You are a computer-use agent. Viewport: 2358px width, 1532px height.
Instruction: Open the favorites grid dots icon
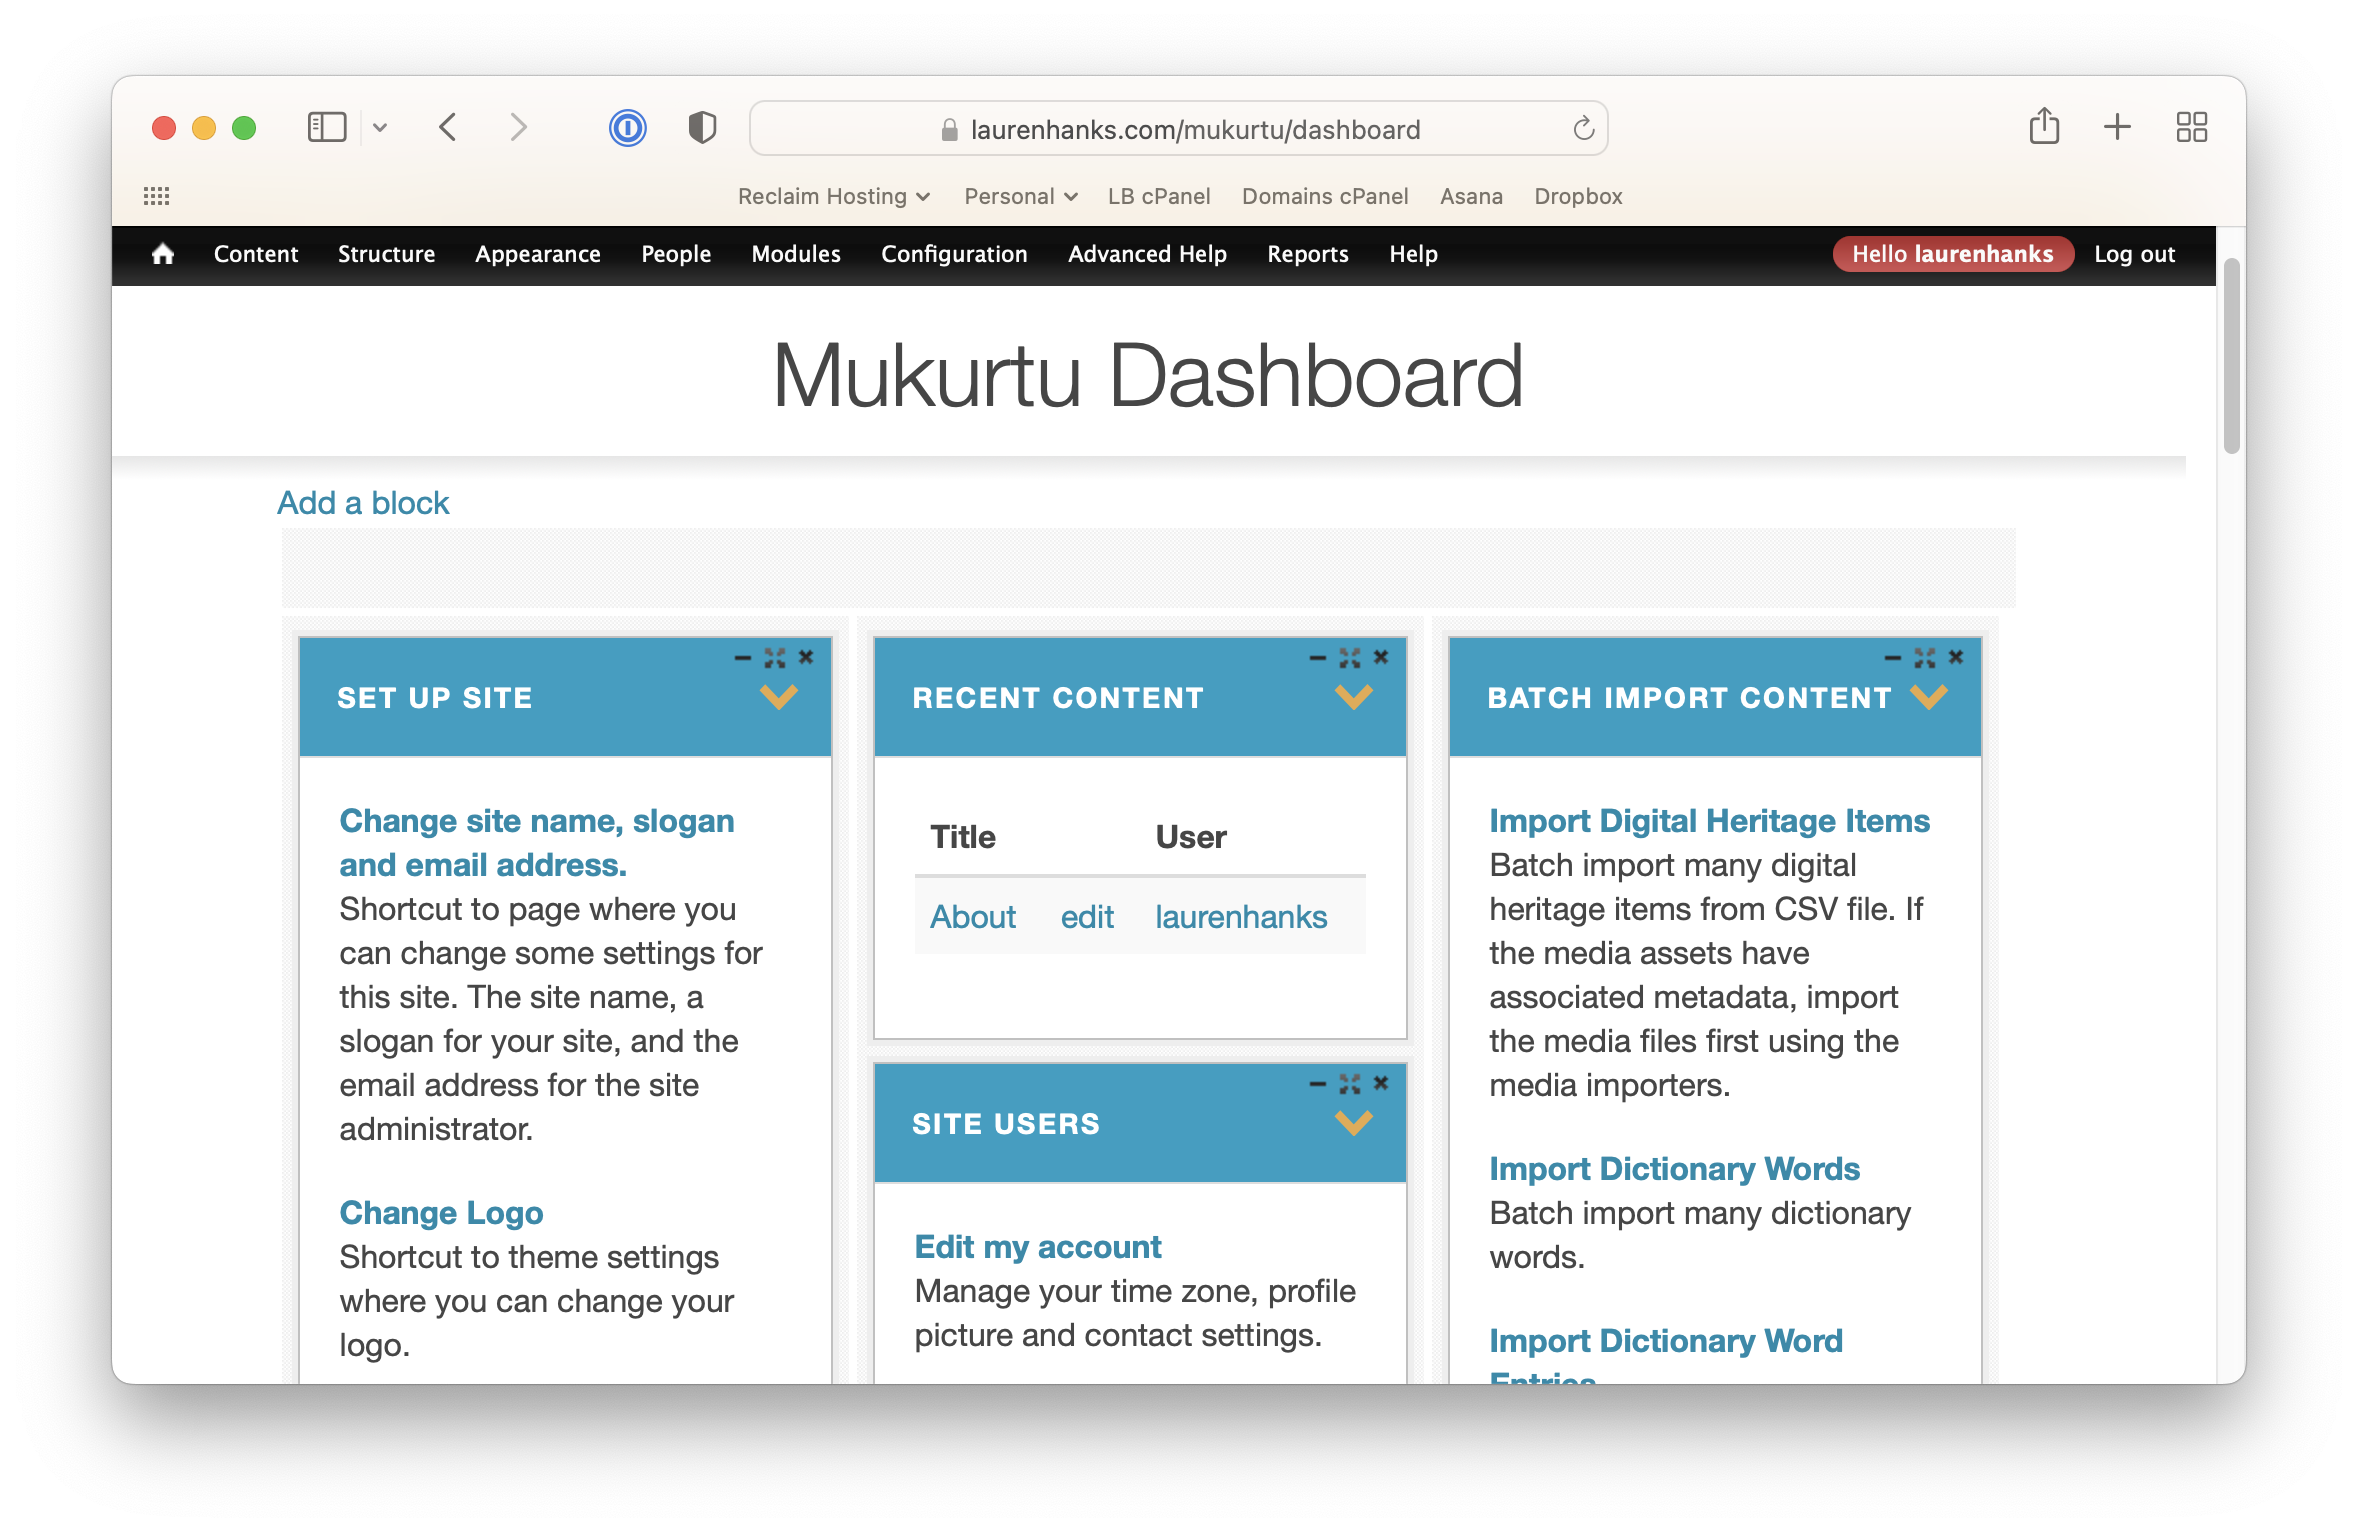pyautogui.click(x=156, y=196)
